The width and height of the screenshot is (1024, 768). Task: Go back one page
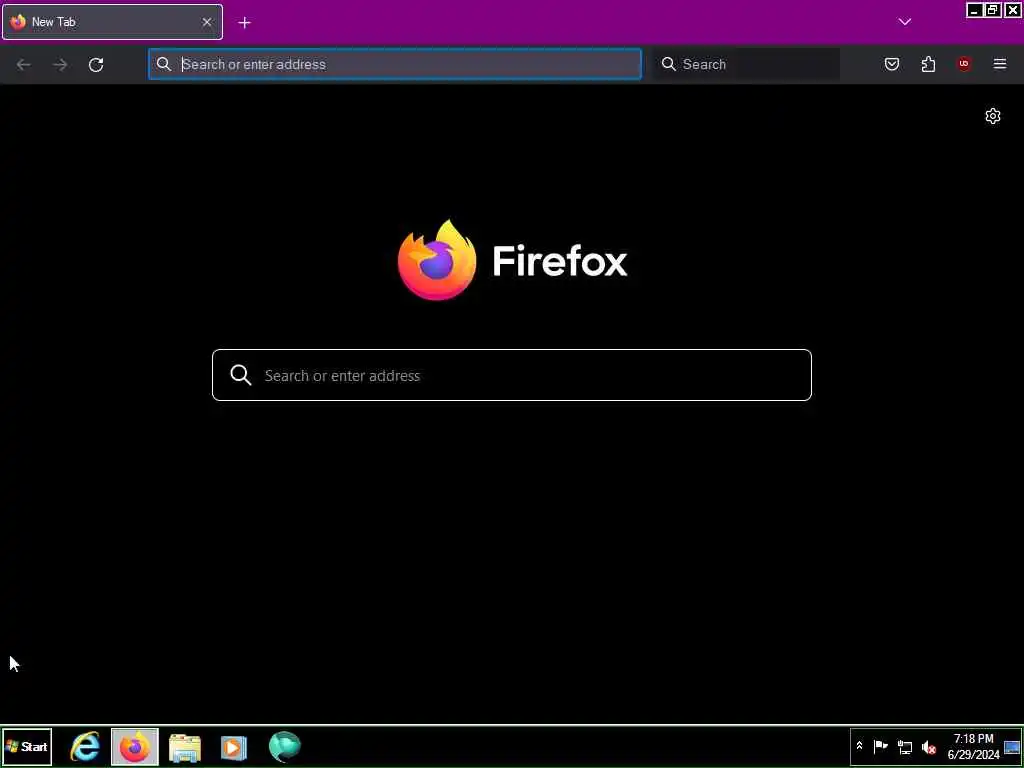click(x=24, y=65)
